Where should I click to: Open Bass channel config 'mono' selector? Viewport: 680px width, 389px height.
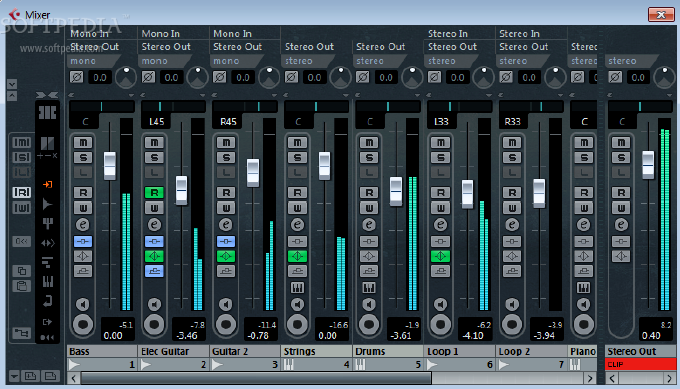[x=92, y=61]
